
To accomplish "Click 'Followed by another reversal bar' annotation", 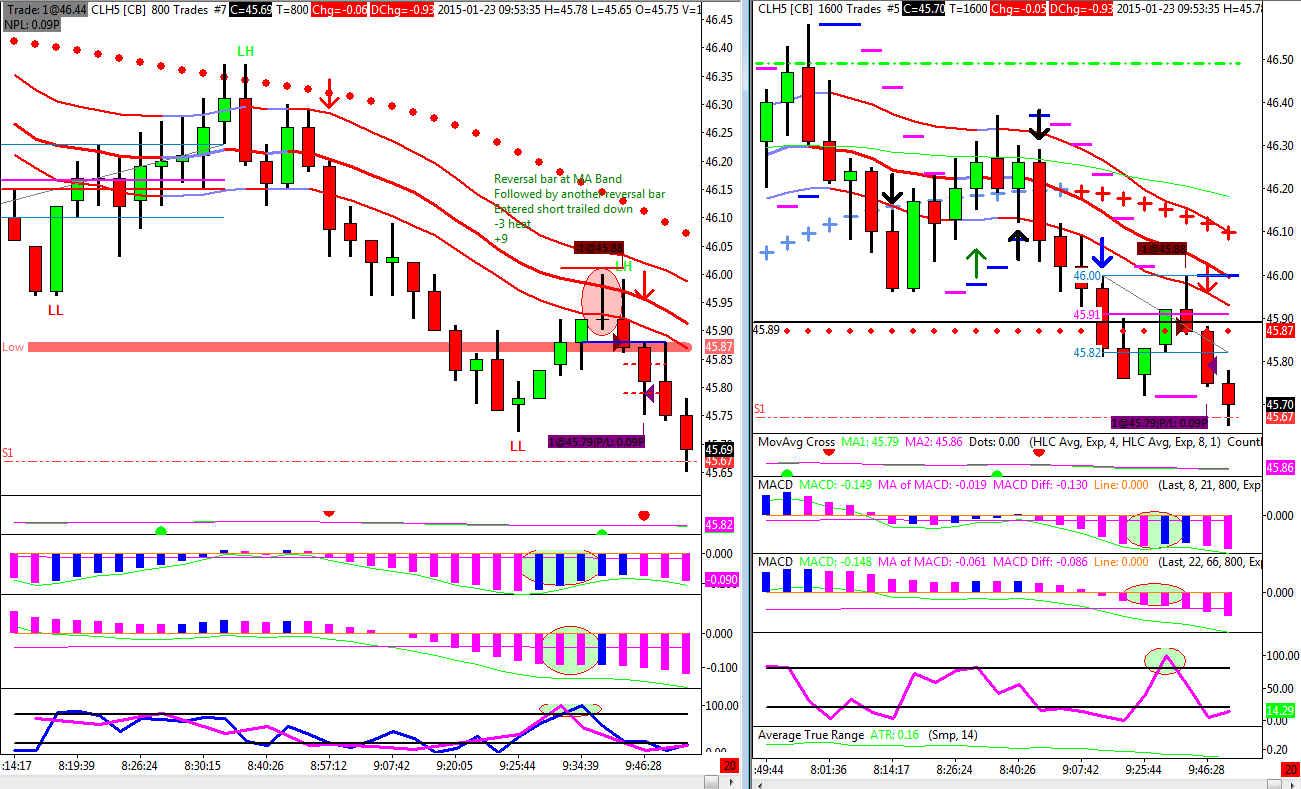I will point(580,194).
